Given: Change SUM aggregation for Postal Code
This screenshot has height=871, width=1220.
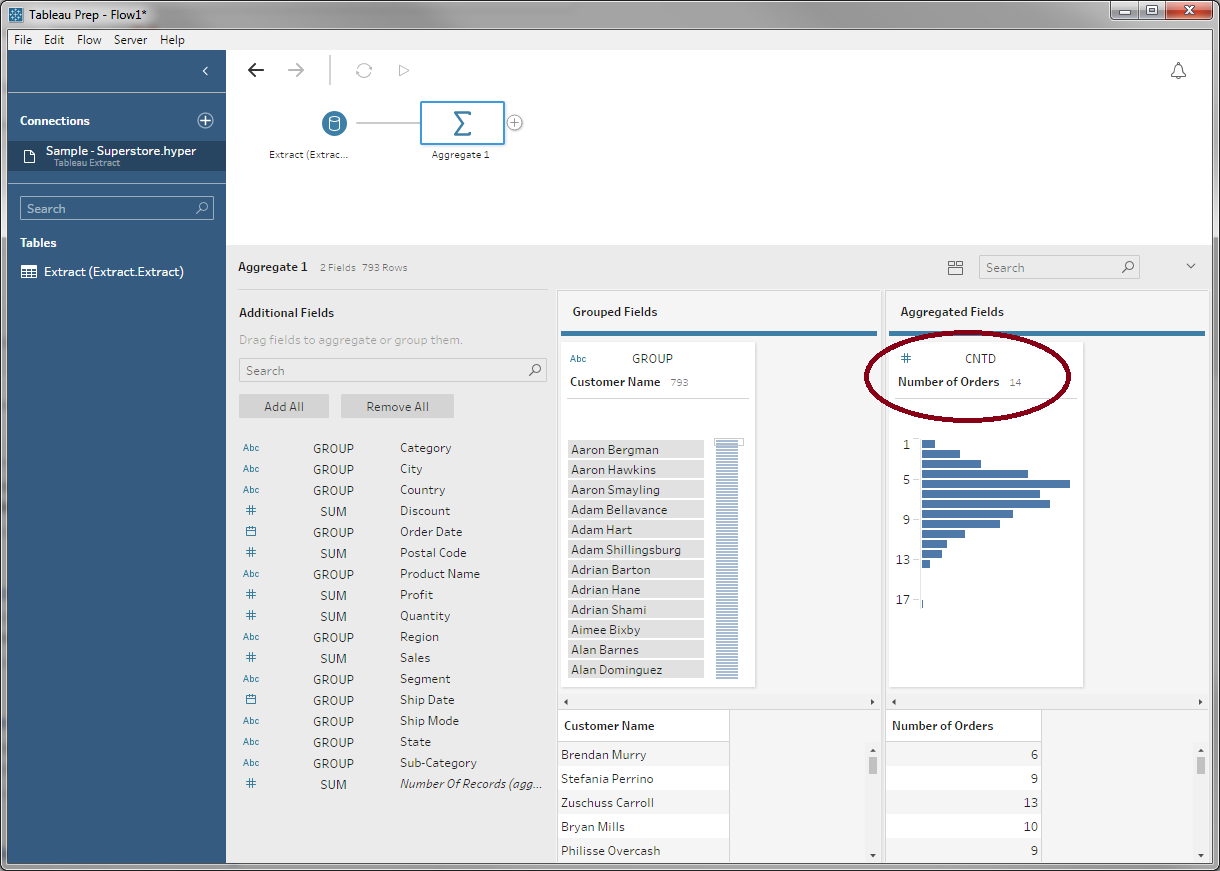Looking at the screenshot, I should click(333, 553).
